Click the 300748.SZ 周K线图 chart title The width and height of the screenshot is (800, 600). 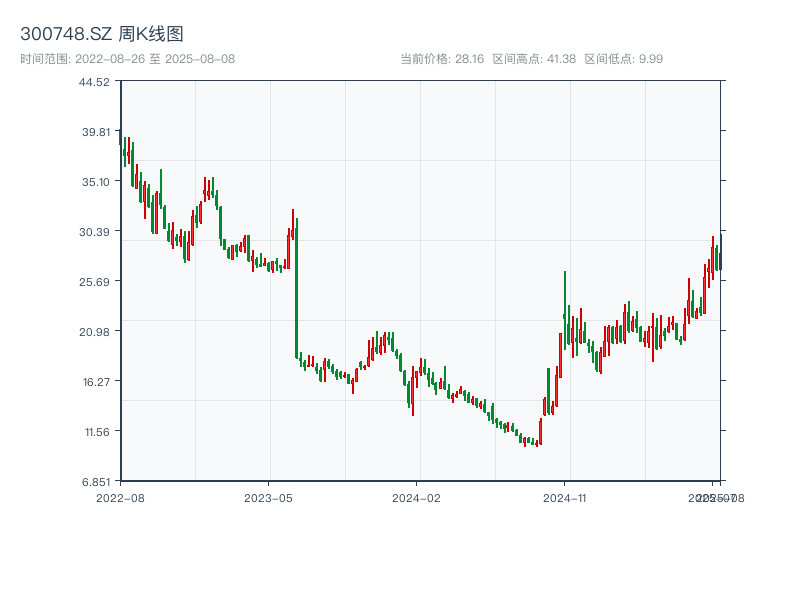pos(101,35)
